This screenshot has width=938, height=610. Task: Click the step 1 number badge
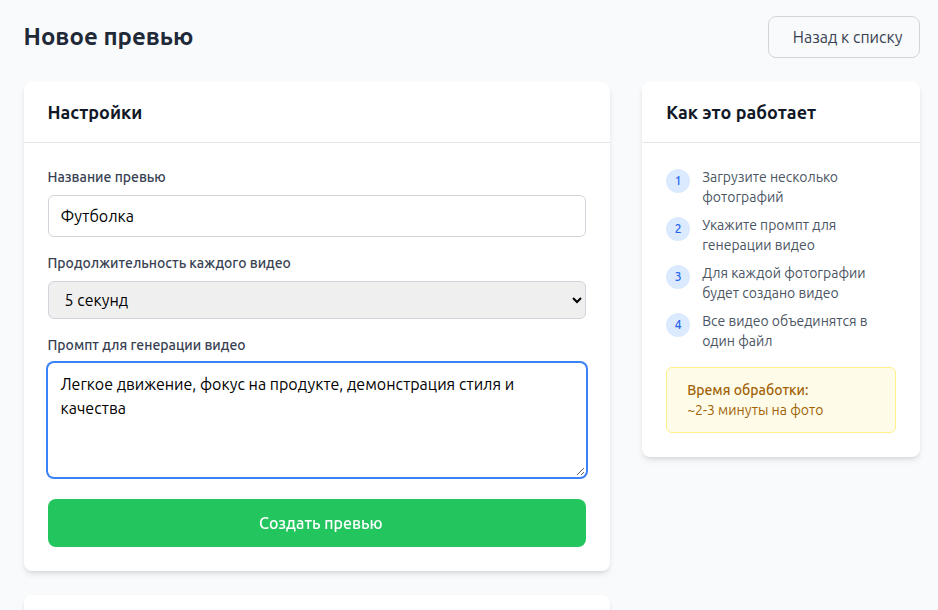(678, 181)
